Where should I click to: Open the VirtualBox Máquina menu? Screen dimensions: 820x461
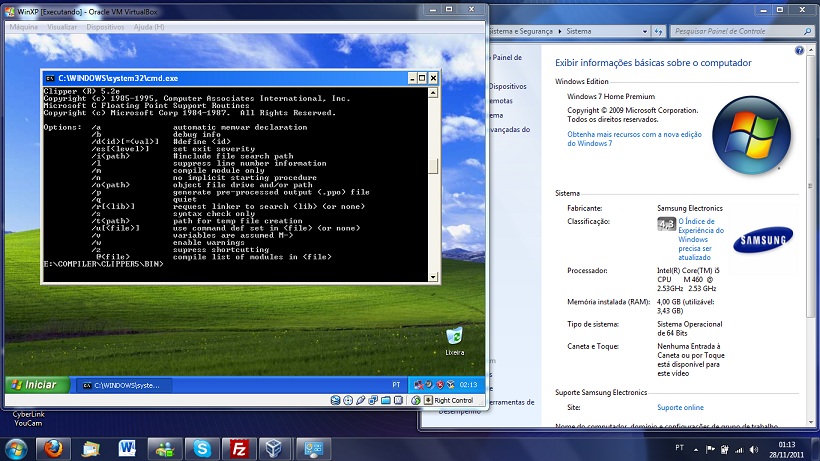(24, 27)
